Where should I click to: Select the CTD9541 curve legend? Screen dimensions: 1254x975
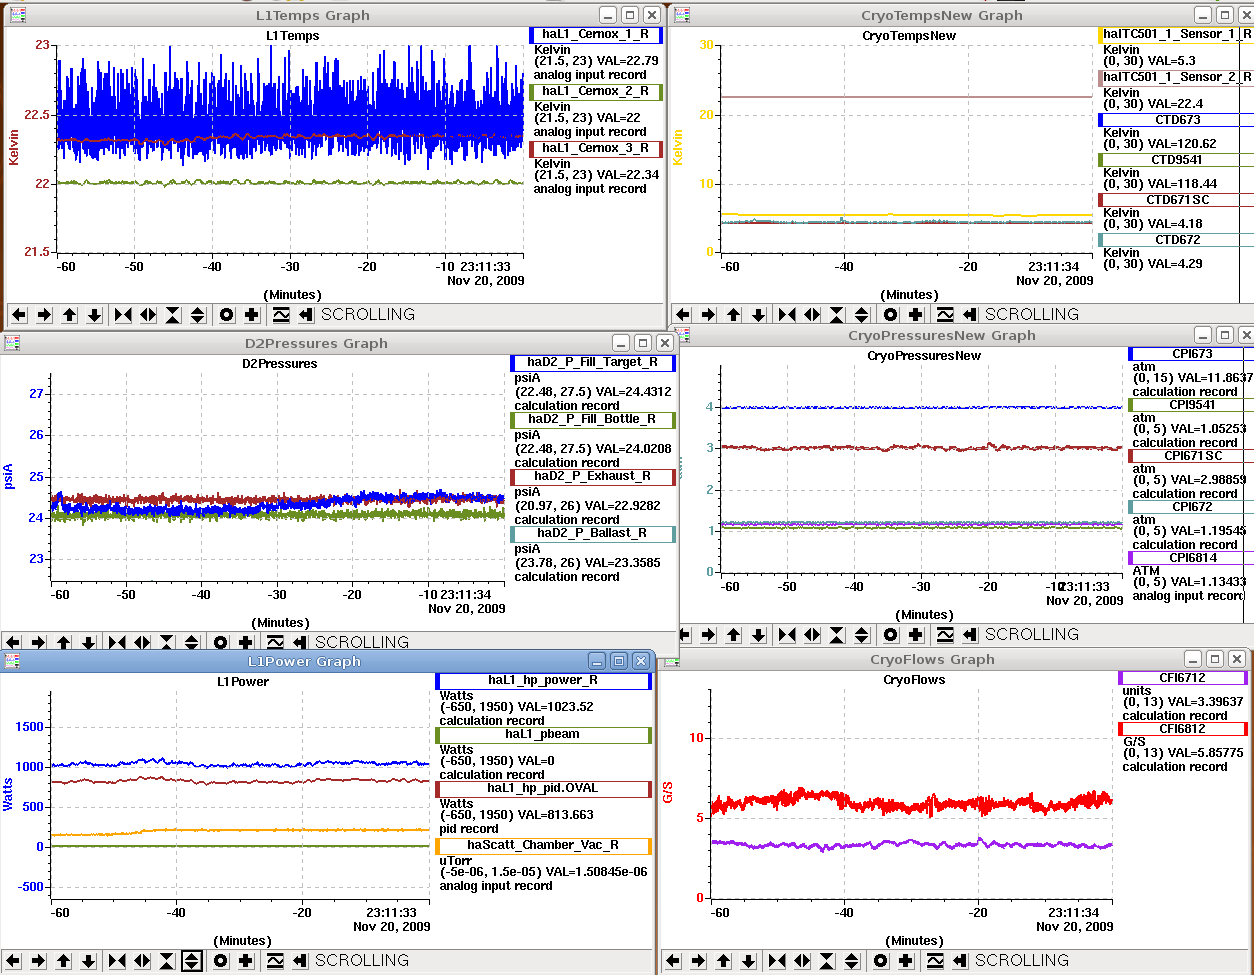[x=1176, y=159]
